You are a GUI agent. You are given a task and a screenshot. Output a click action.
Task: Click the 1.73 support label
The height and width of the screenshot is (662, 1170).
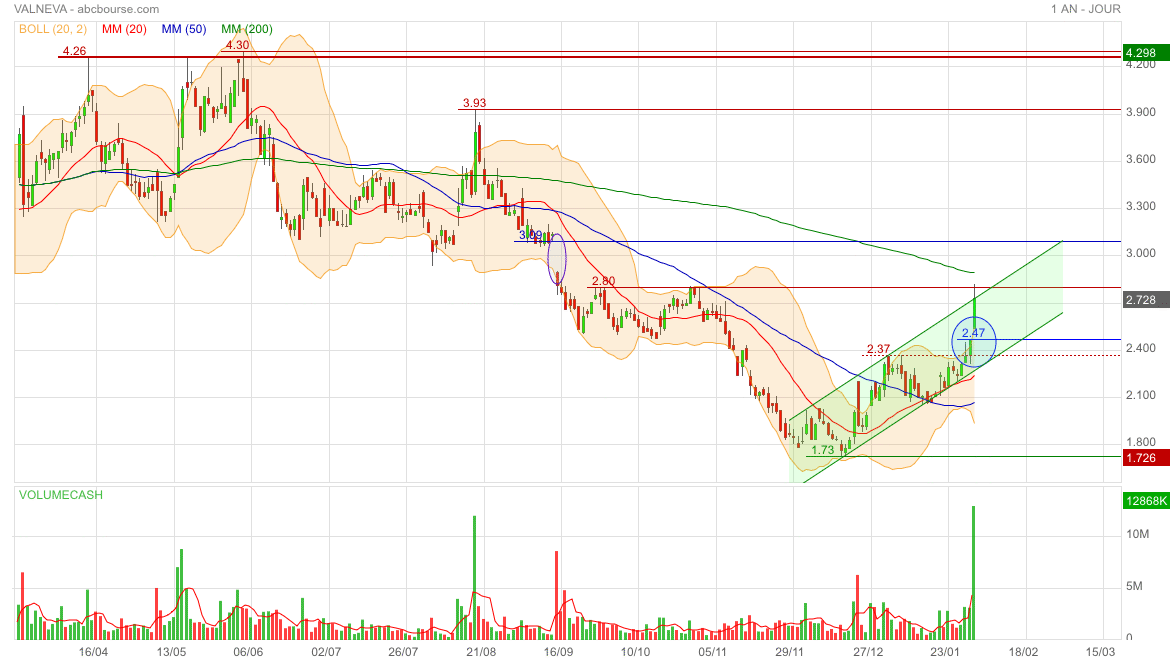(x=822, y=450)
